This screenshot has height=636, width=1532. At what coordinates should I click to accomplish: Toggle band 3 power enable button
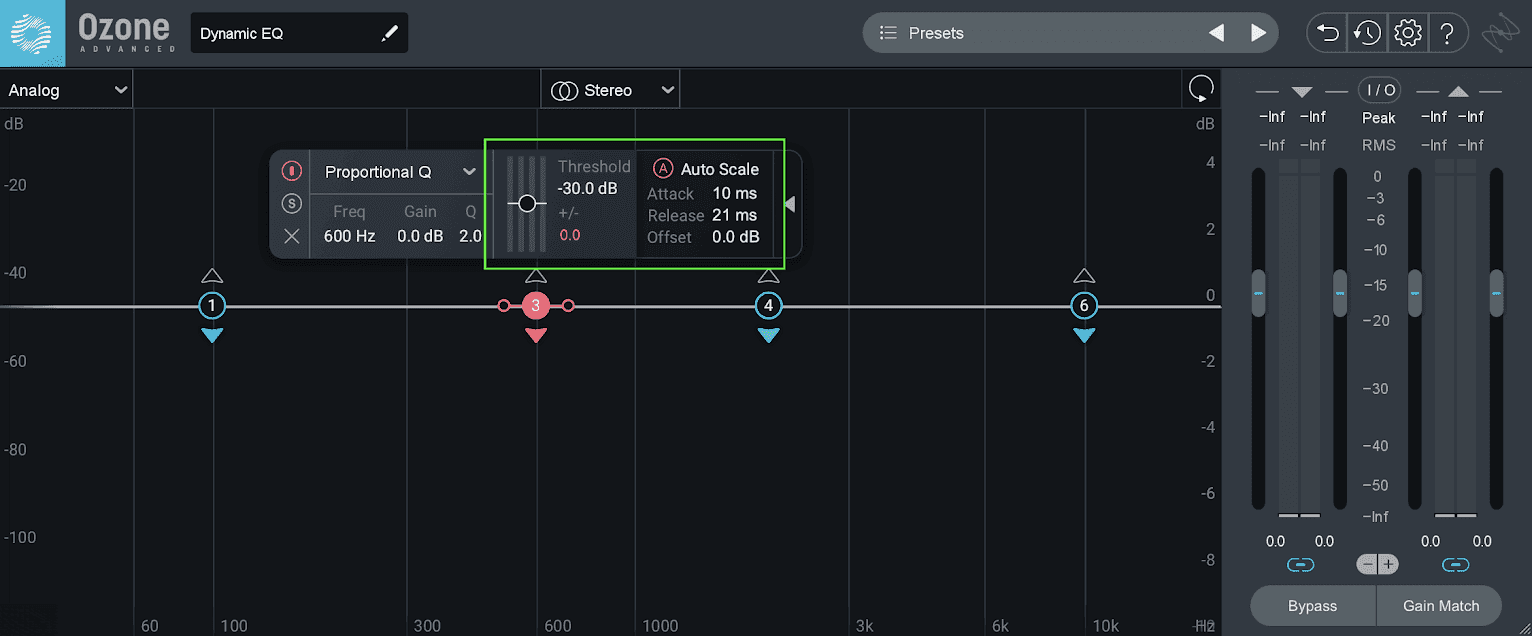click(292, 170)
